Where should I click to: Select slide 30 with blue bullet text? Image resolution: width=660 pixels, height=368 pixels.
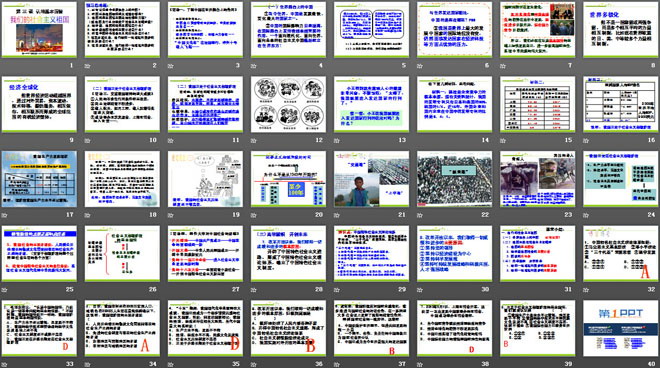pos(455,253)
